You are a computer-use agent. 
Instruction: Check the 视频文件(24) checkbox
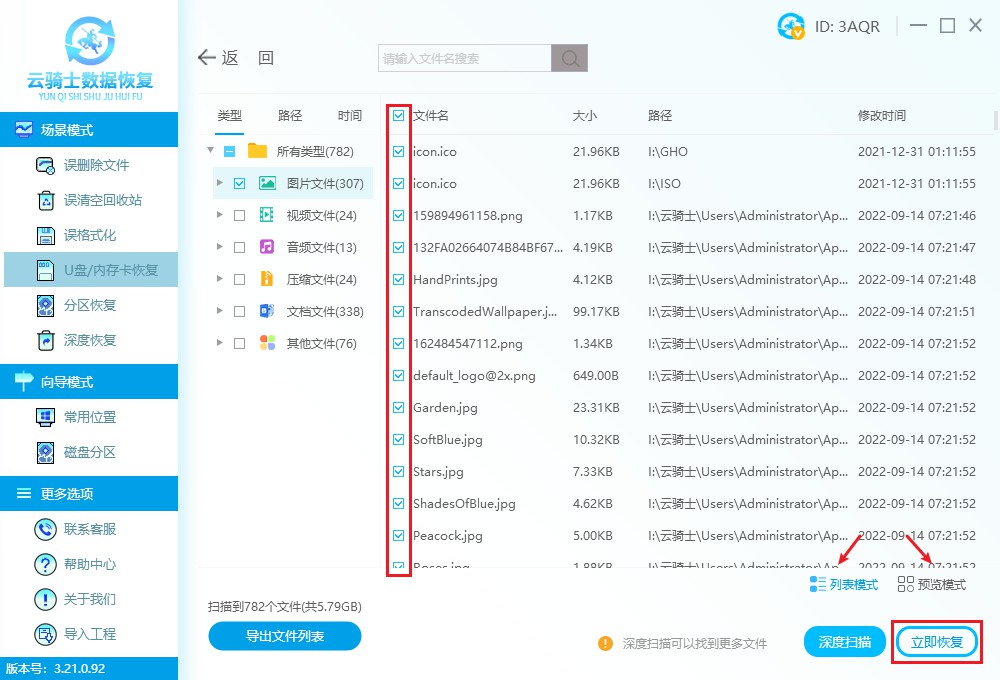[237, 215]
